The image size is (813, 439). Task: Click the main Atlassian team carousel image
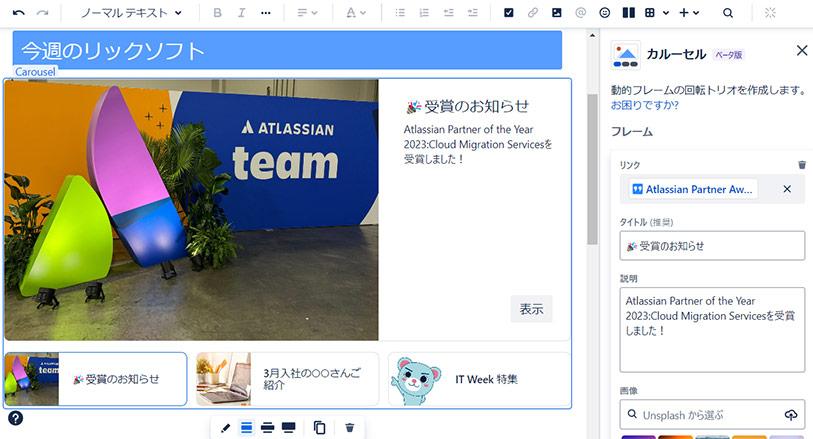(191, 210)
